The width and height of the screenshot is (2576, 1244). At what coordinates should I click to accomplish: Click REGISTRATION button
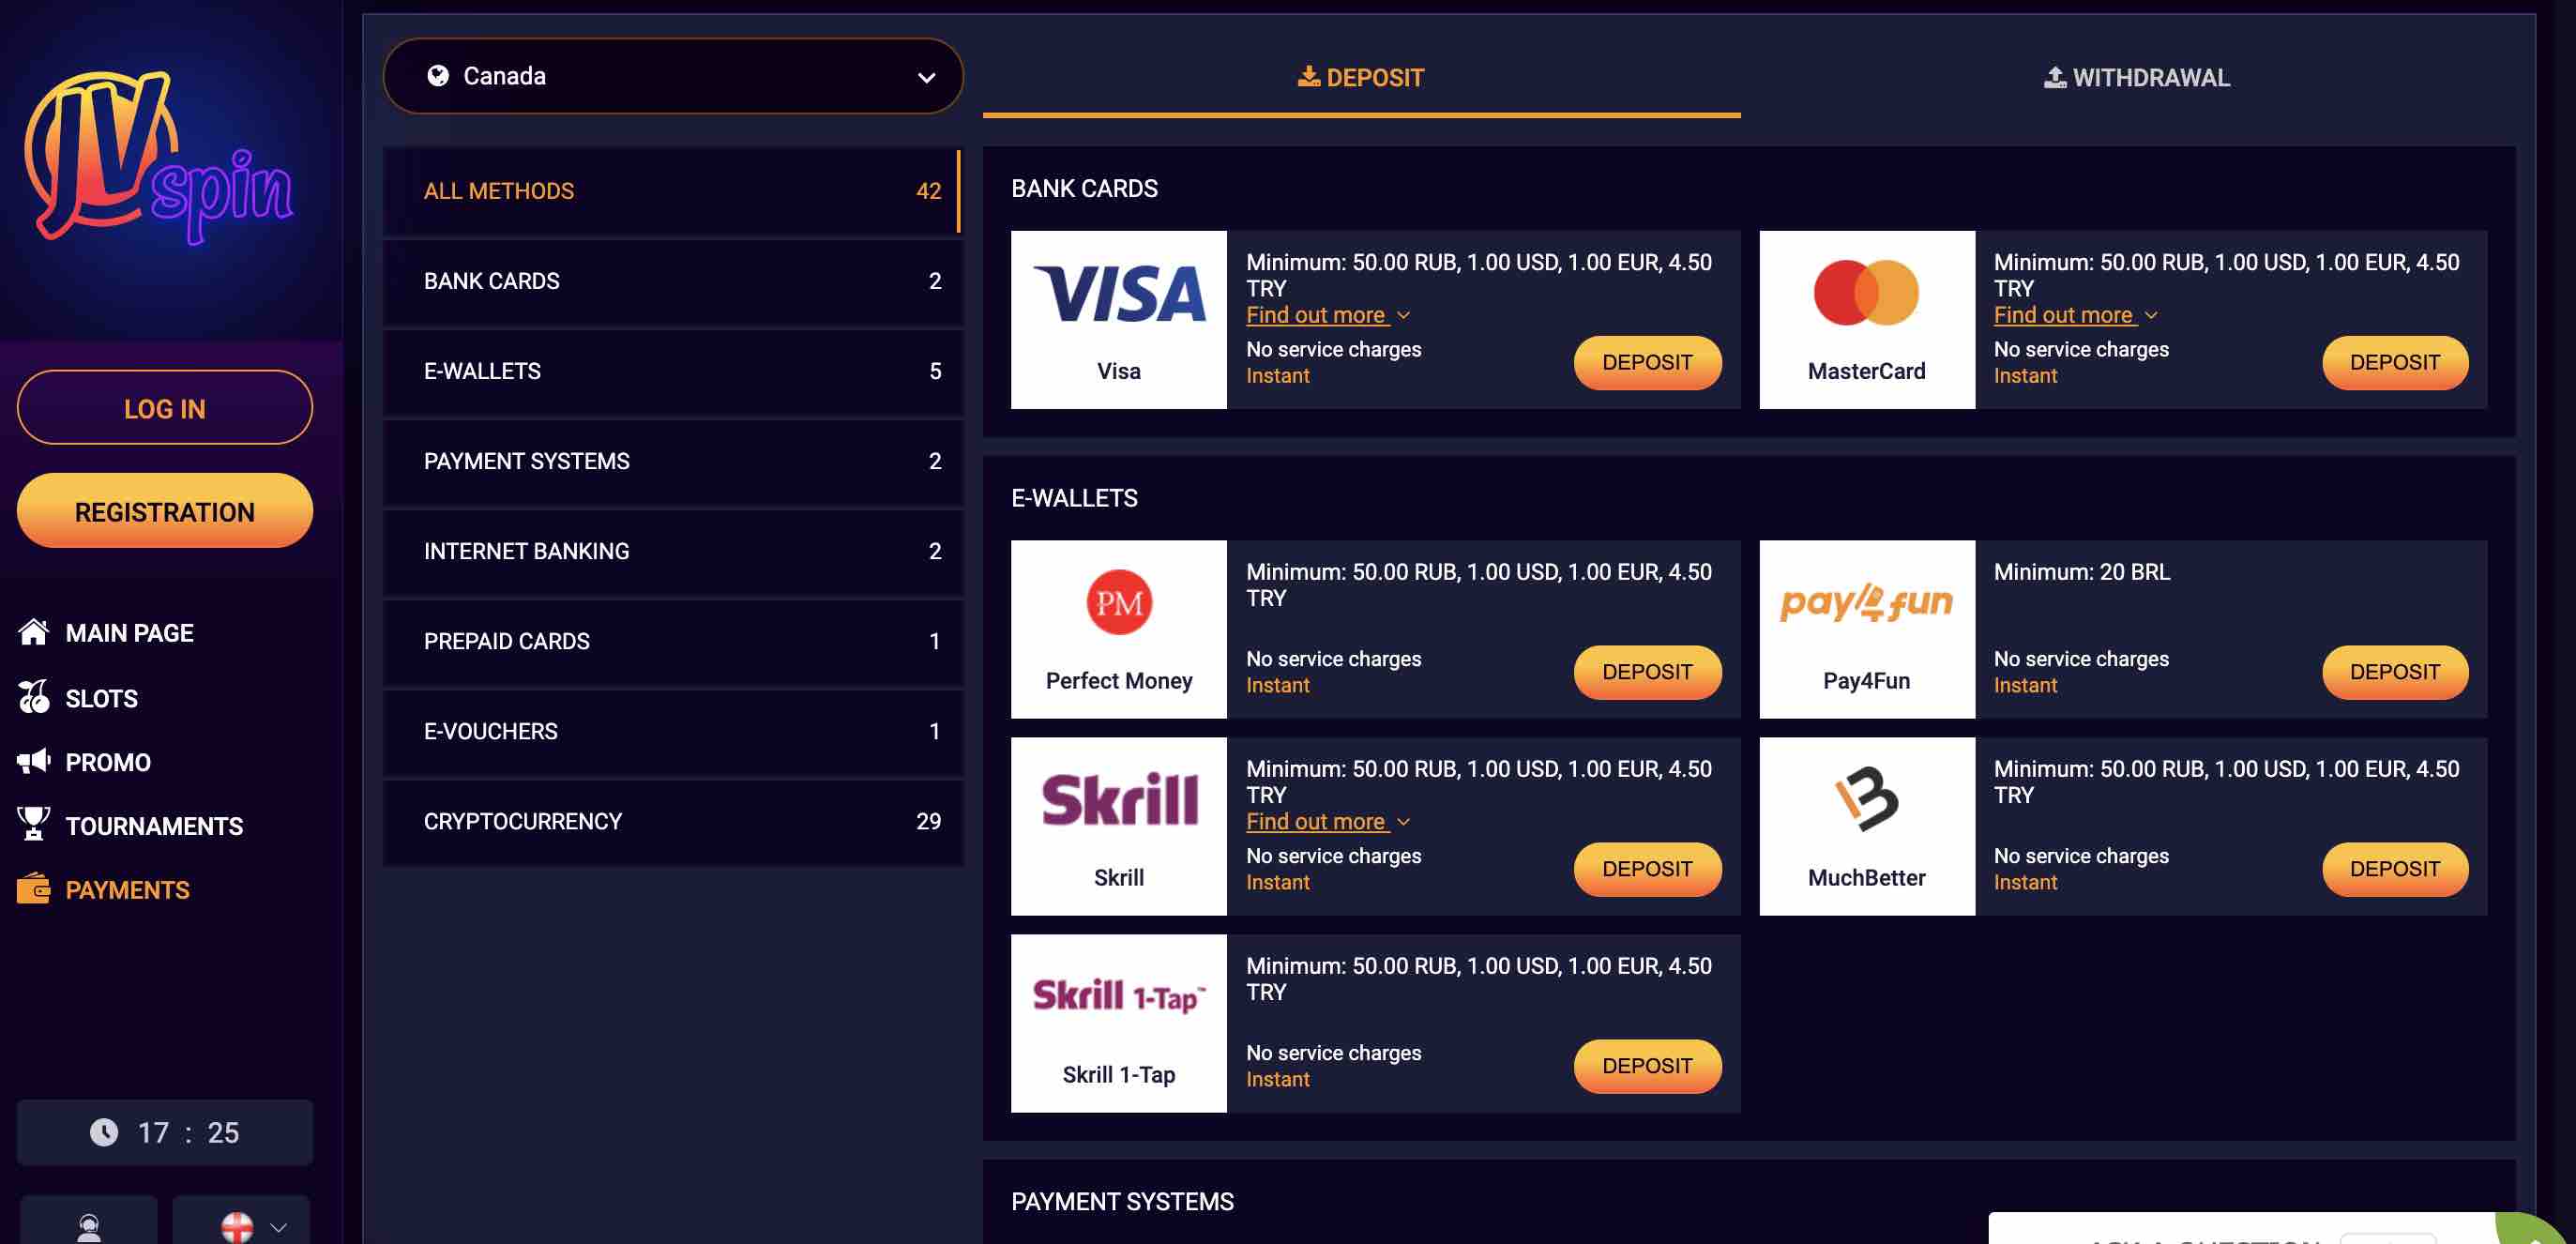pyautogui.click(x=164, y=509)
